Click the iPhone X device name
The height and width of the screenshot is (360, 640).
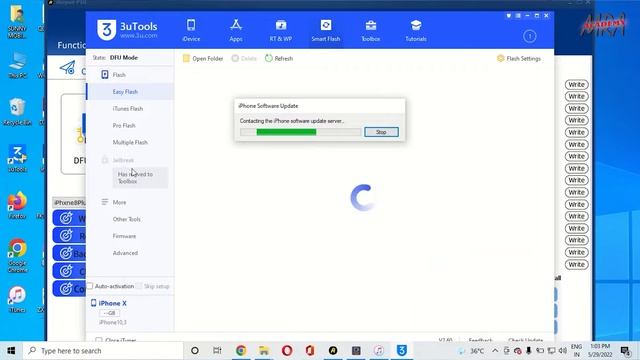(112, 303)
